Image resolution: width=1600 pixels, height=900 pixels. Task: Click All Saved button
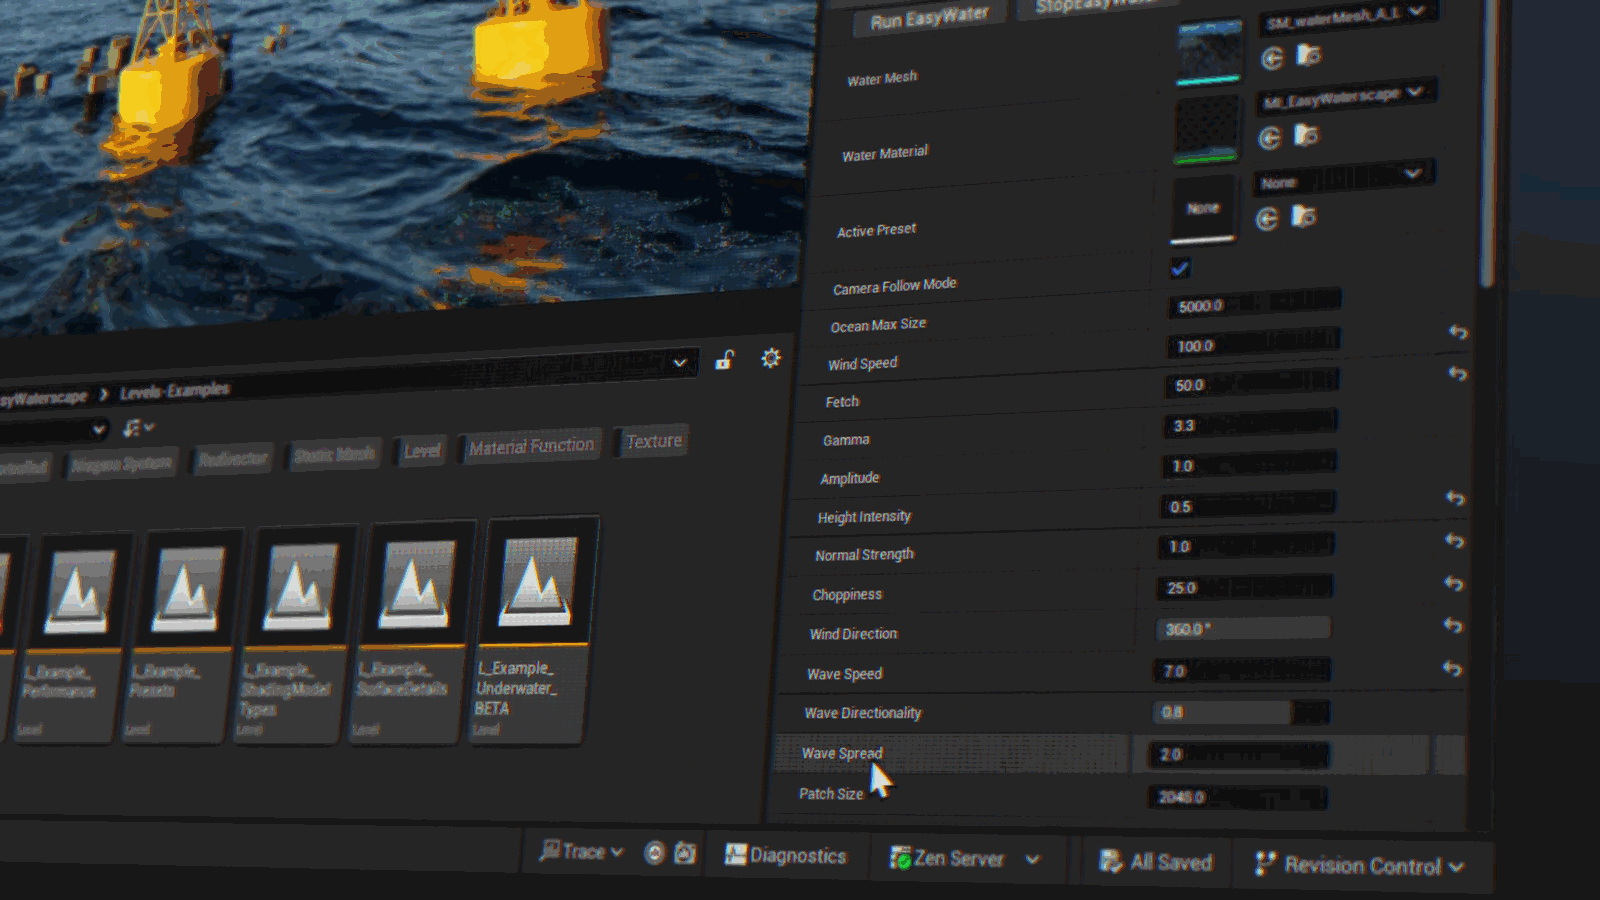1156,861
